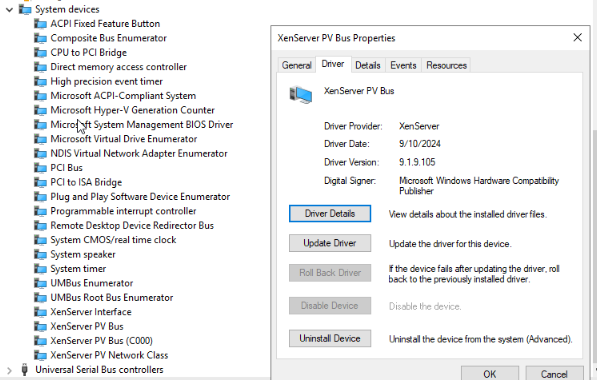
Task: Click the Device Manager vertical scrollbar
Action: tap(594, 247)
